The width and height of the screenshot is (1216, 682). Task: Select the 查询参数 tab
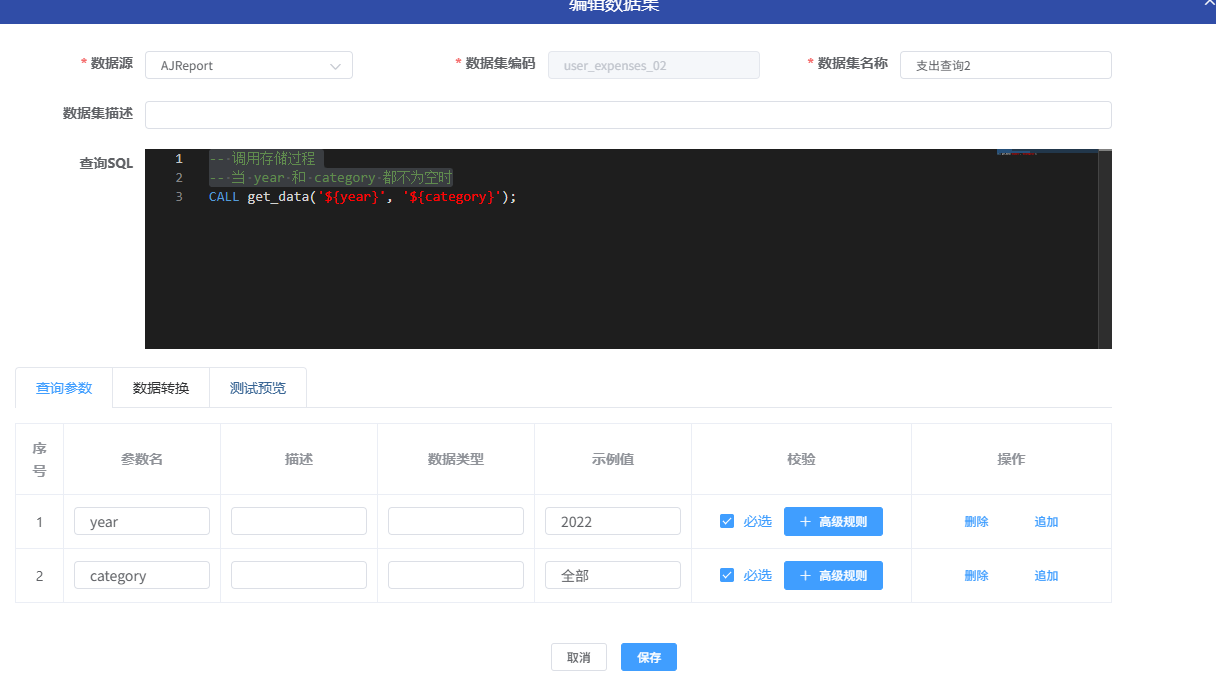(64, 388)
